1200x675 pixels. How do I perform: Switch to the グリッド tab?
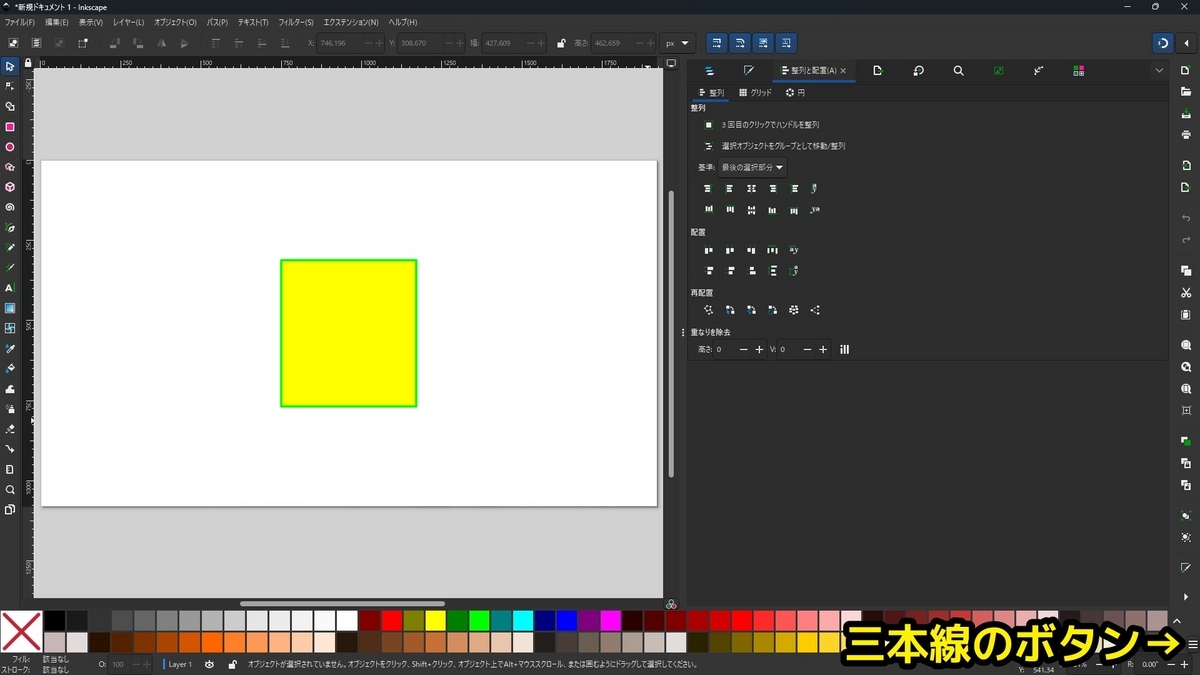point(756,92)
